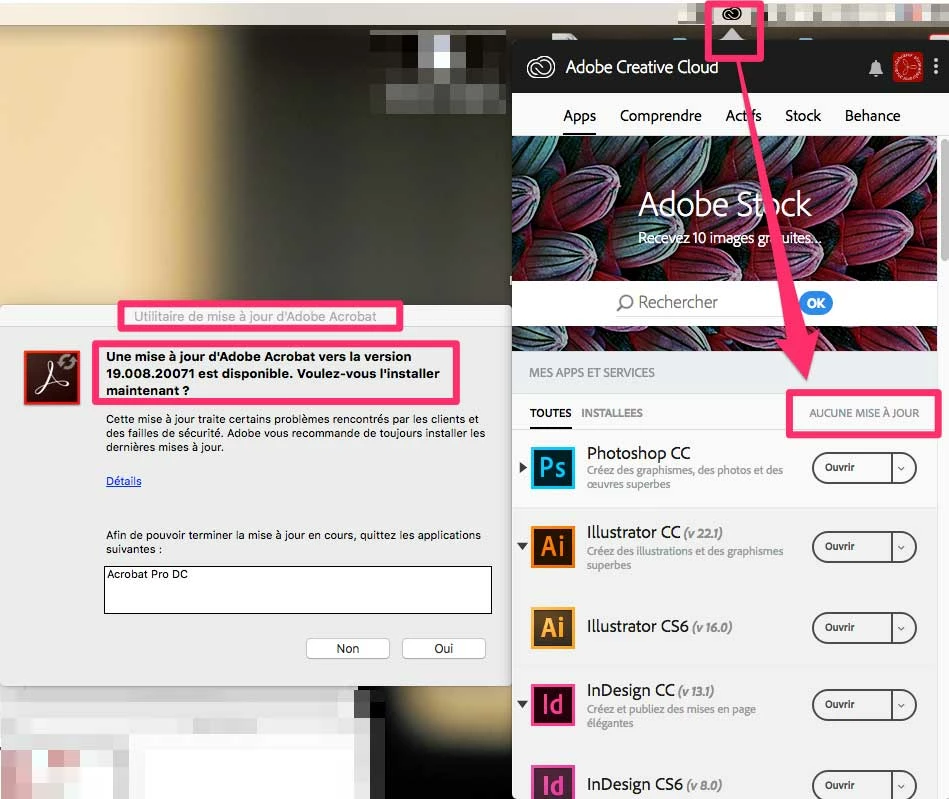This screenshot has width=949, height=799.
Task: Click the Adobe Stock banner image
Action: (724, 208)
